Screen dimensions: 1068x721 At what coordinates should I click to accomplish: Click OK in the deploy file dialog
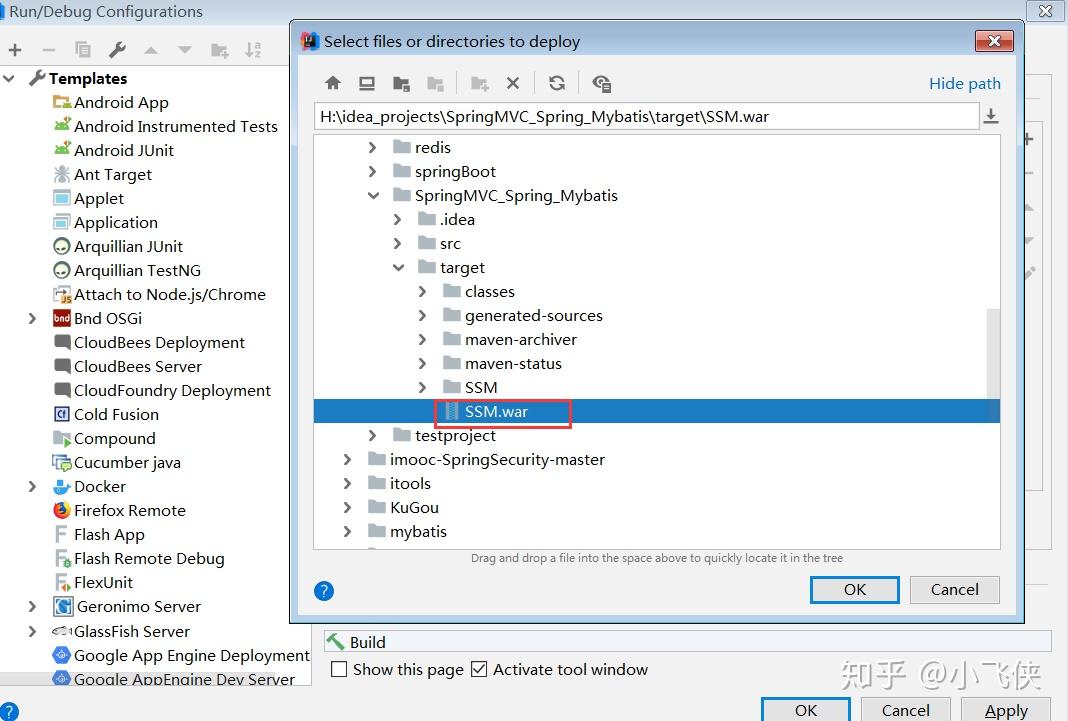pyautogui.click(x=855, y=590)
